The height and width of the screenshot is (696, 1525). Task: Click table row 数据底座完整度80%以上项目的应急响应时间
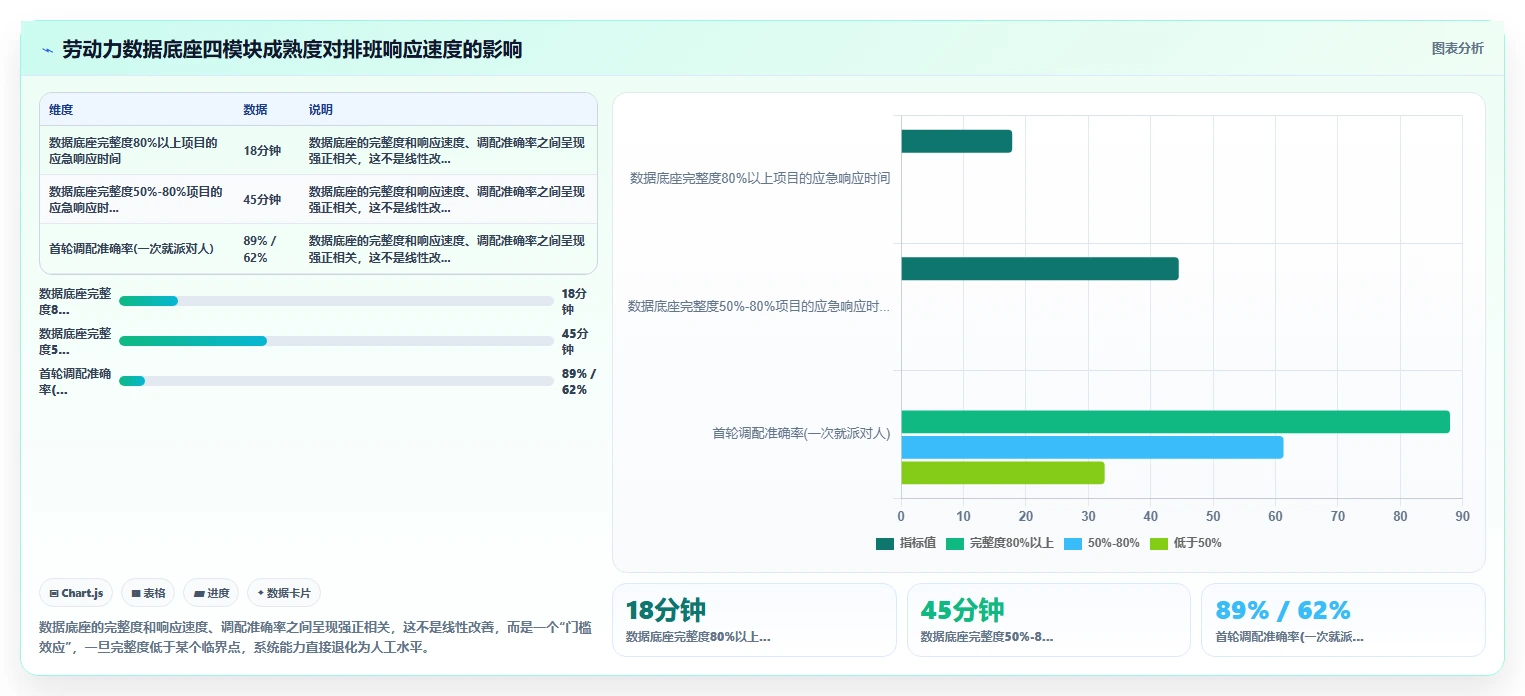click(x=318, y=151)
